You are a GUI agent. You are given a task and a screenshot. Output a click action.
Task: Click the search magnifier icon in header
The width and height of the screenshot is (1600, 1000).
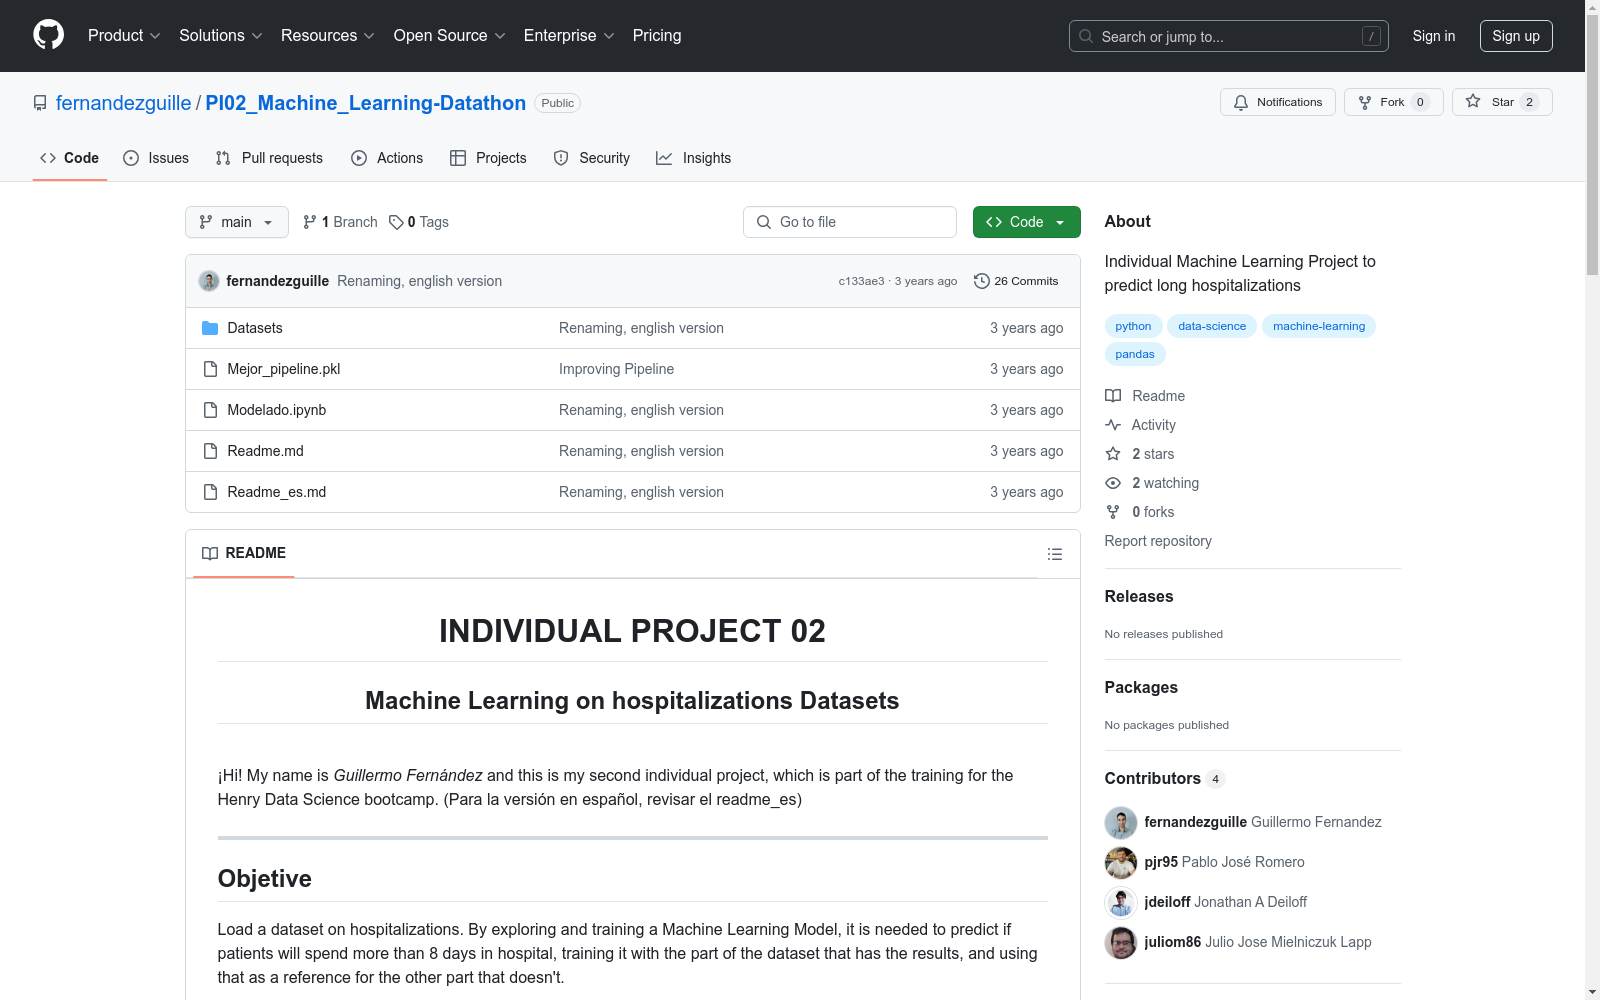pos(1086,36)
